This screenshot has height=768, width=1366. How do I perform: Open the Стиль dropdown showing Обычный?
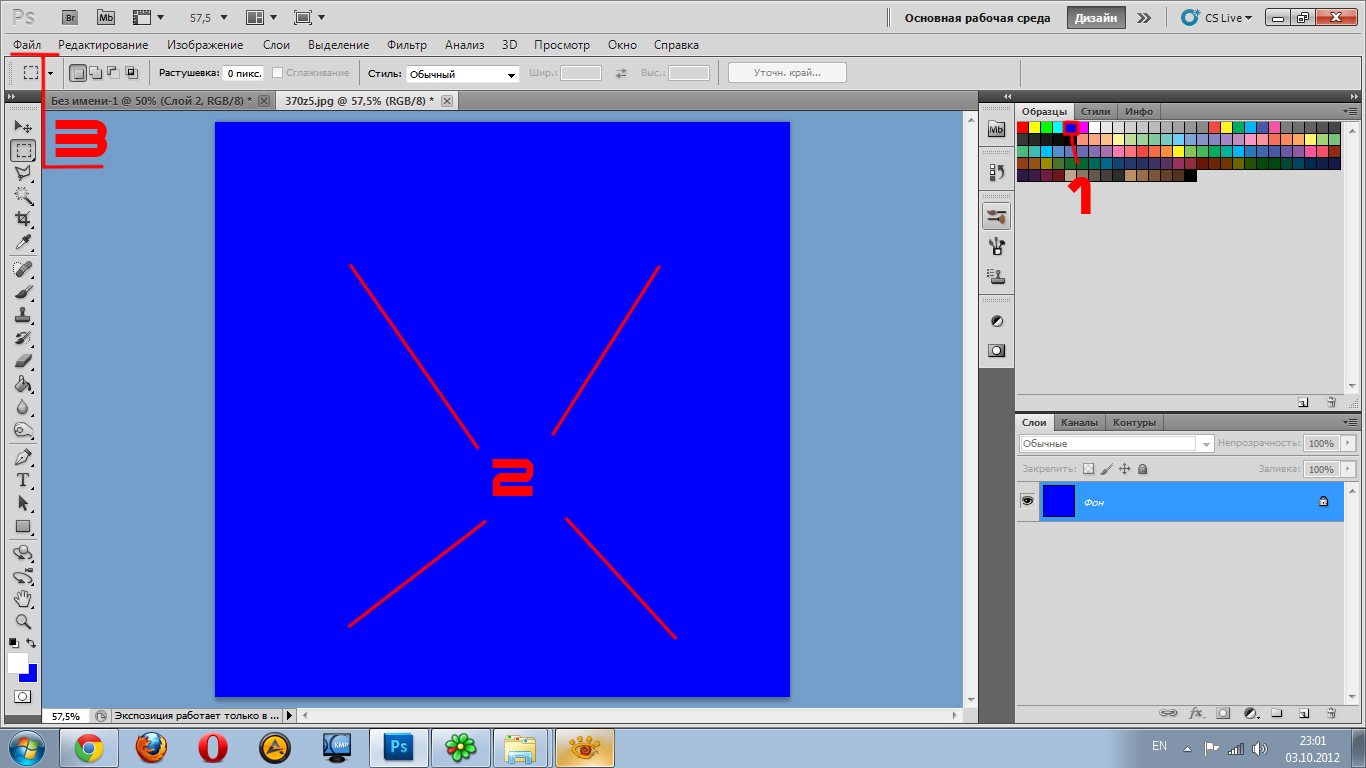pos(463,74)
